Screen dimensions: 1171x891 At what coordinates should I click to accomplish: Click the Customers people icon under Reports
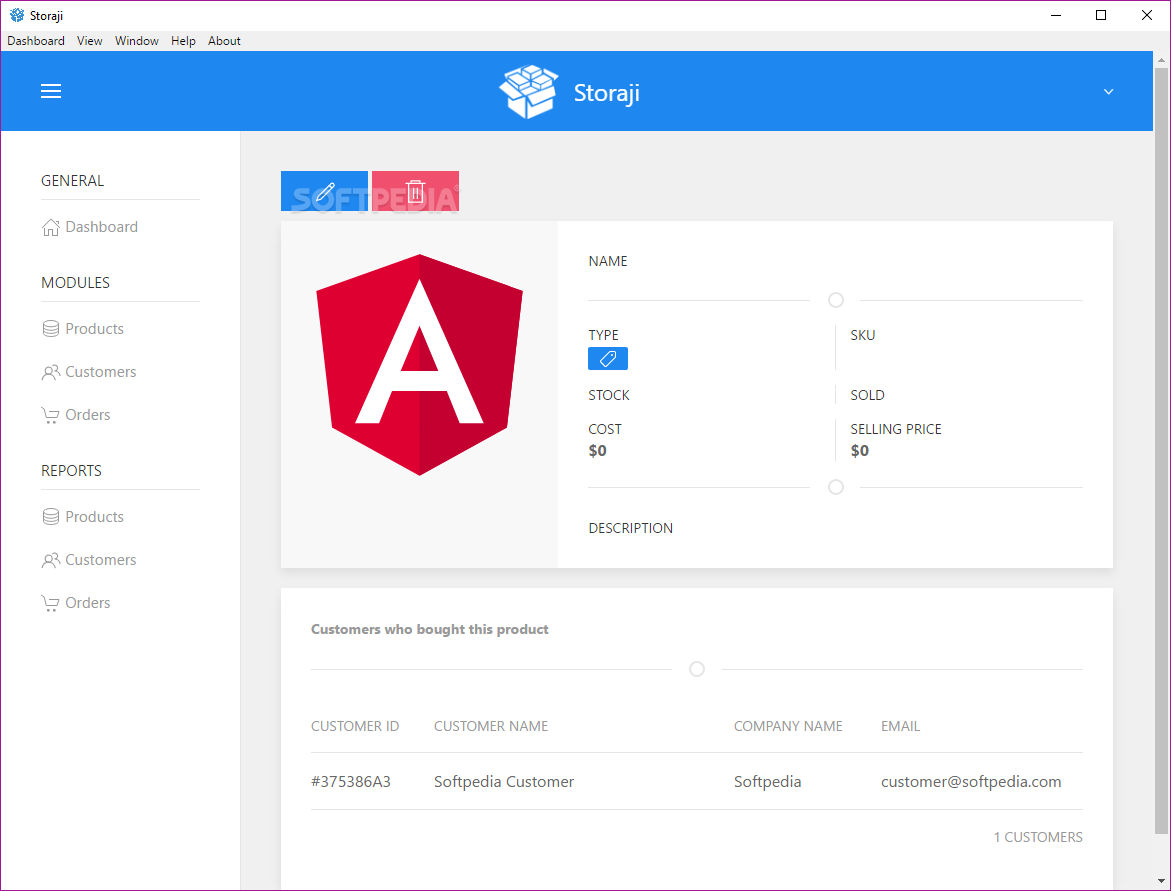(50, 560)
